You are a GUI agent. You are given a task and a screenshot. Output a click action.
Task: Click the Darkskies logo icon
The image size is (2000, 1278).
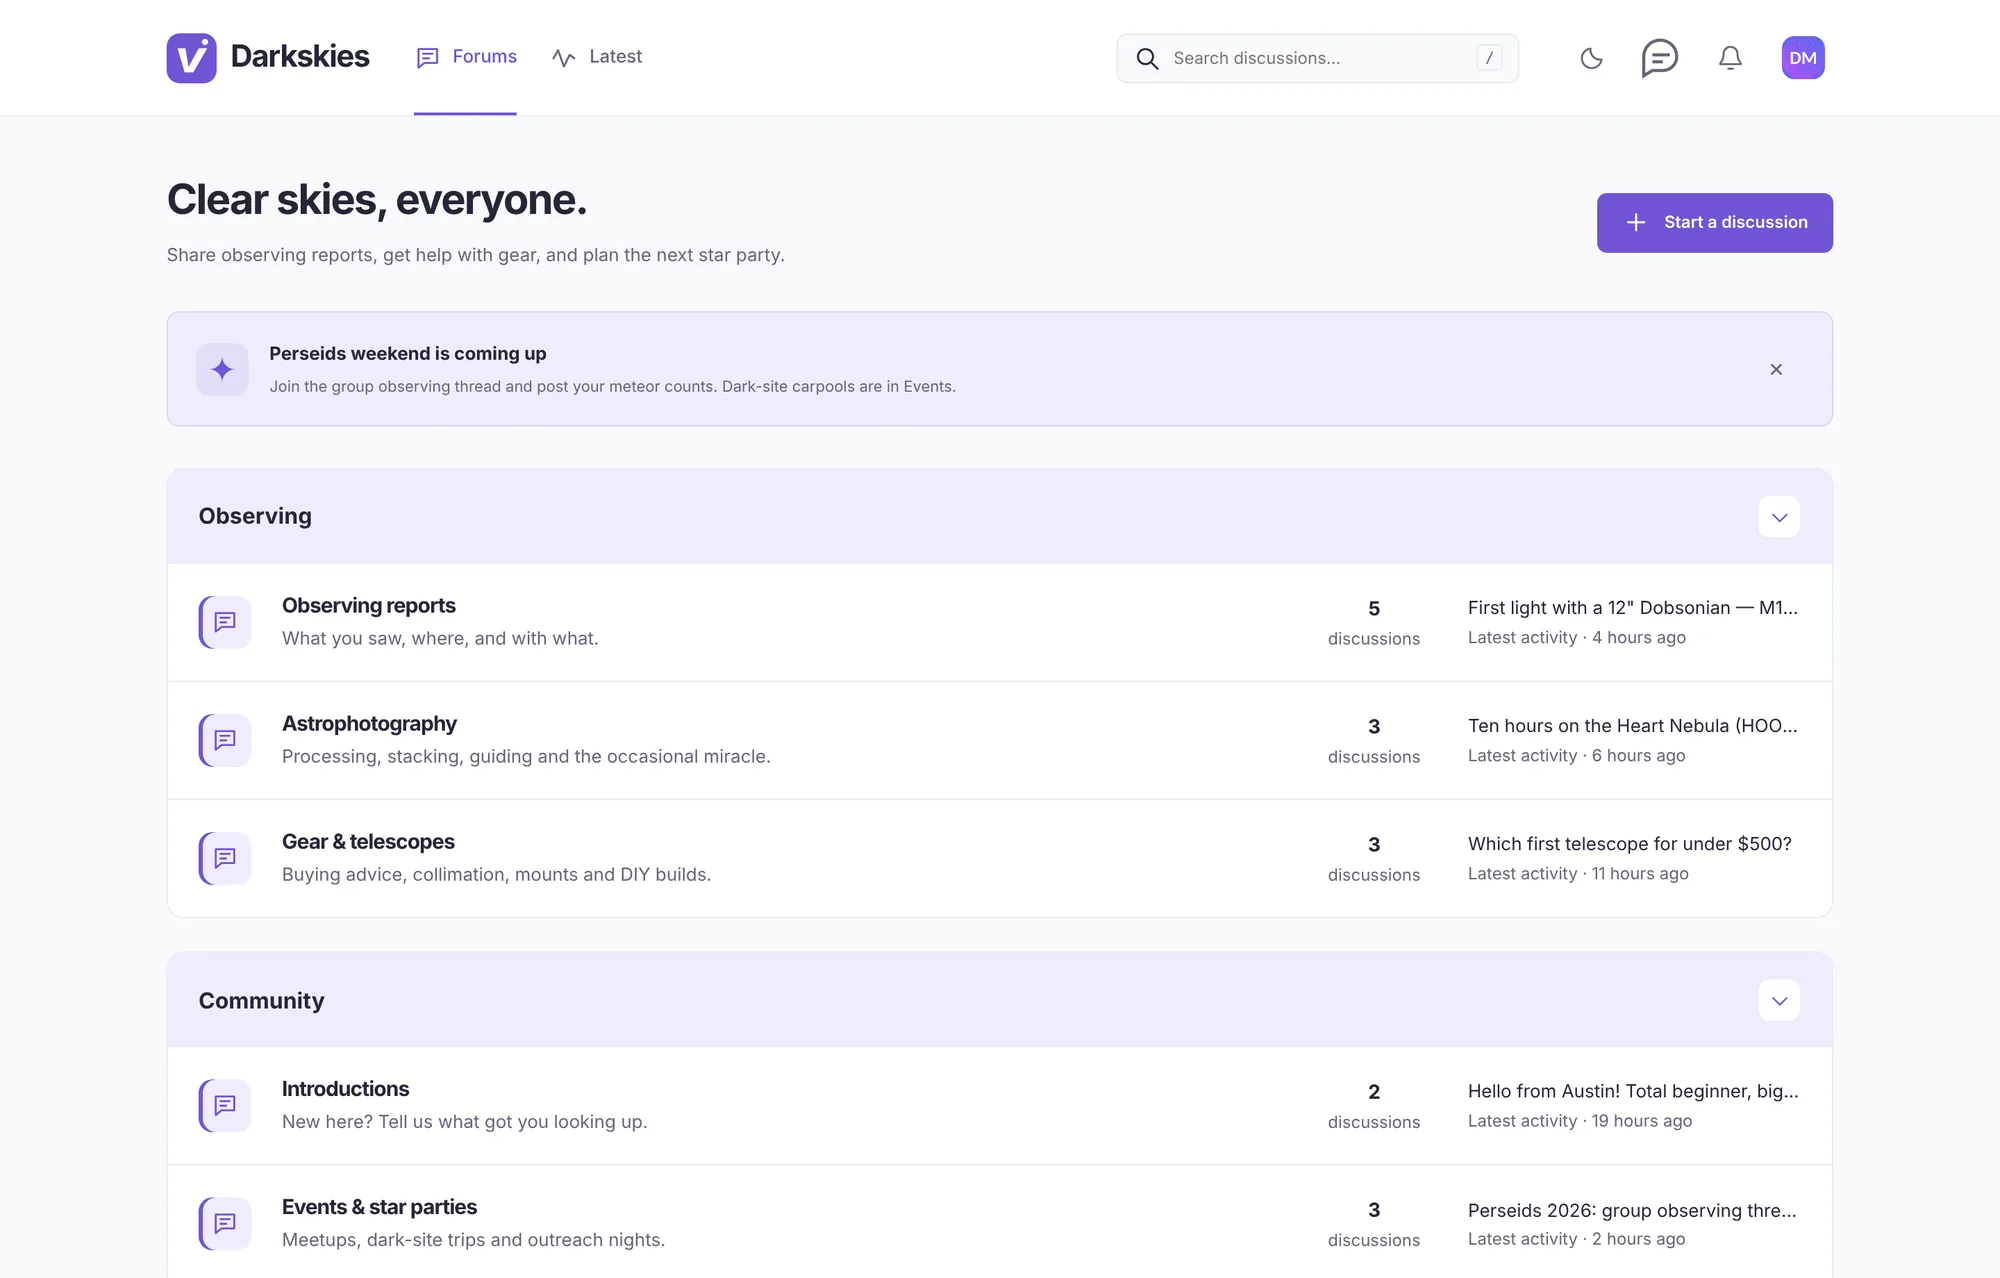pyautogui.click(x=191, y=58)
